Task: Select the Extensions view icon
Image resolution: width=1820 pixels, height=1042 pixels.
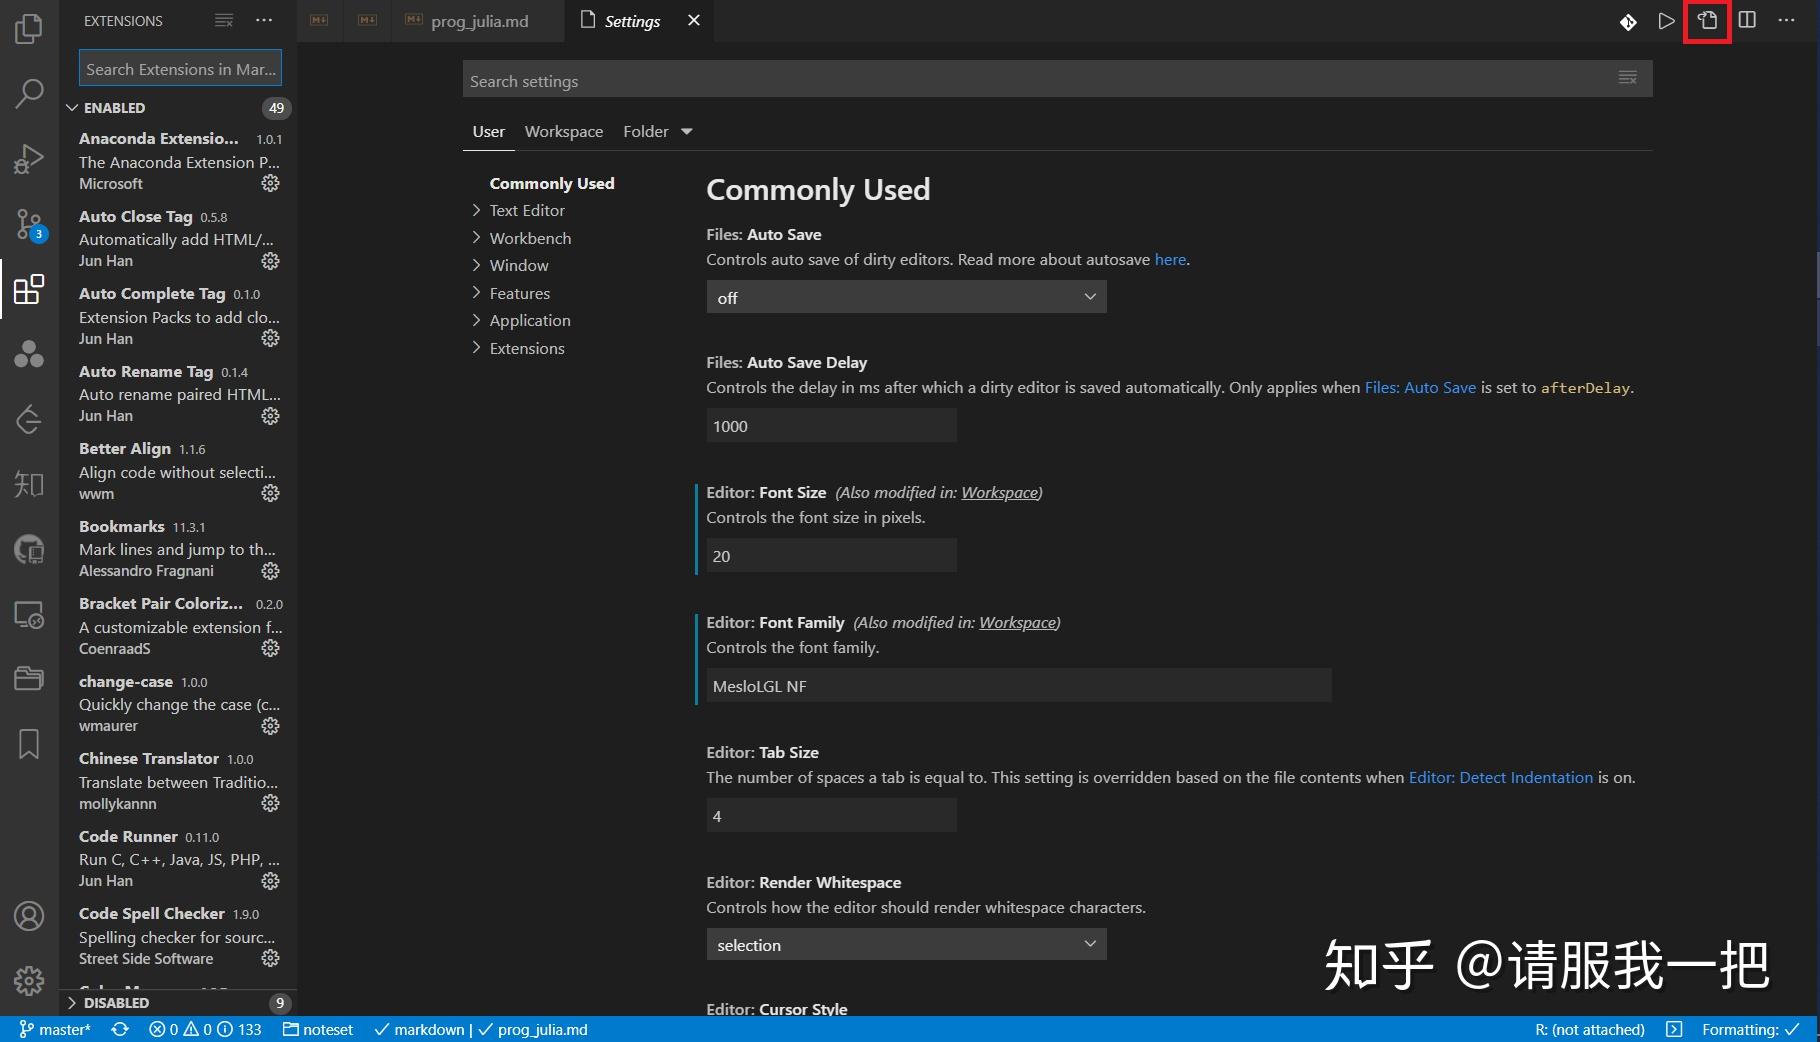Action: [x=29, y=289]
